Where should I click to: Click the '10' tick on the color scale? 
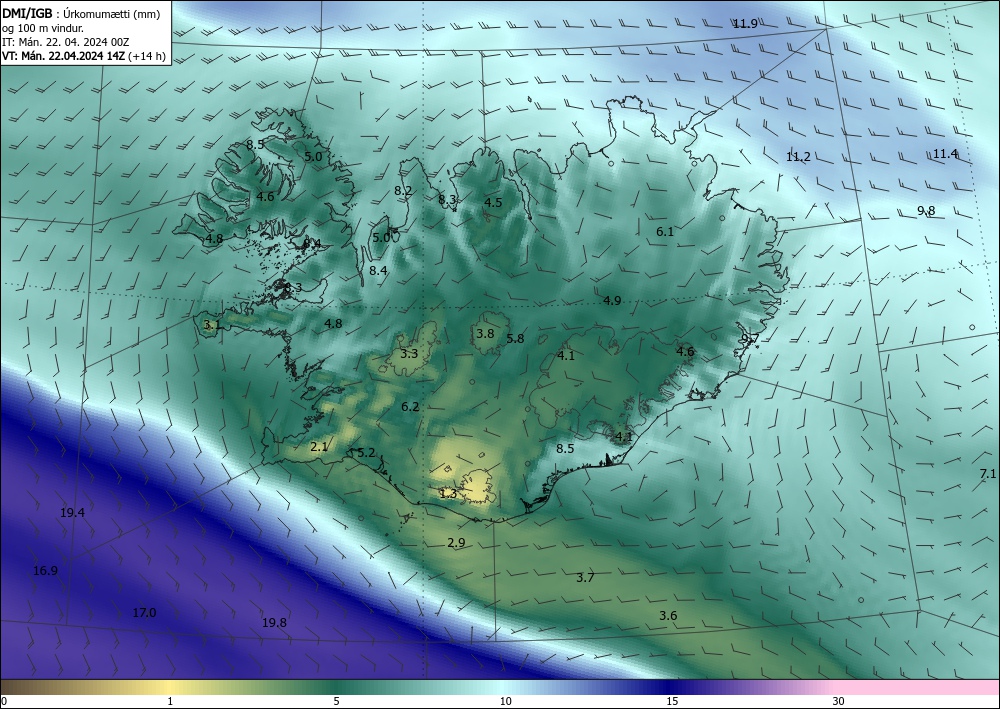tap(506, 702)
